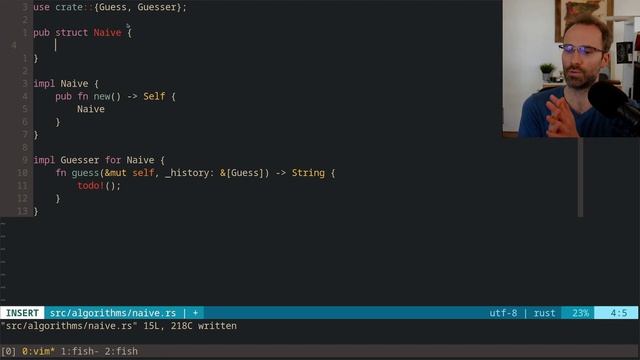
Task: Click the '_history' parameter name
Action: click(x=187, y=173)
